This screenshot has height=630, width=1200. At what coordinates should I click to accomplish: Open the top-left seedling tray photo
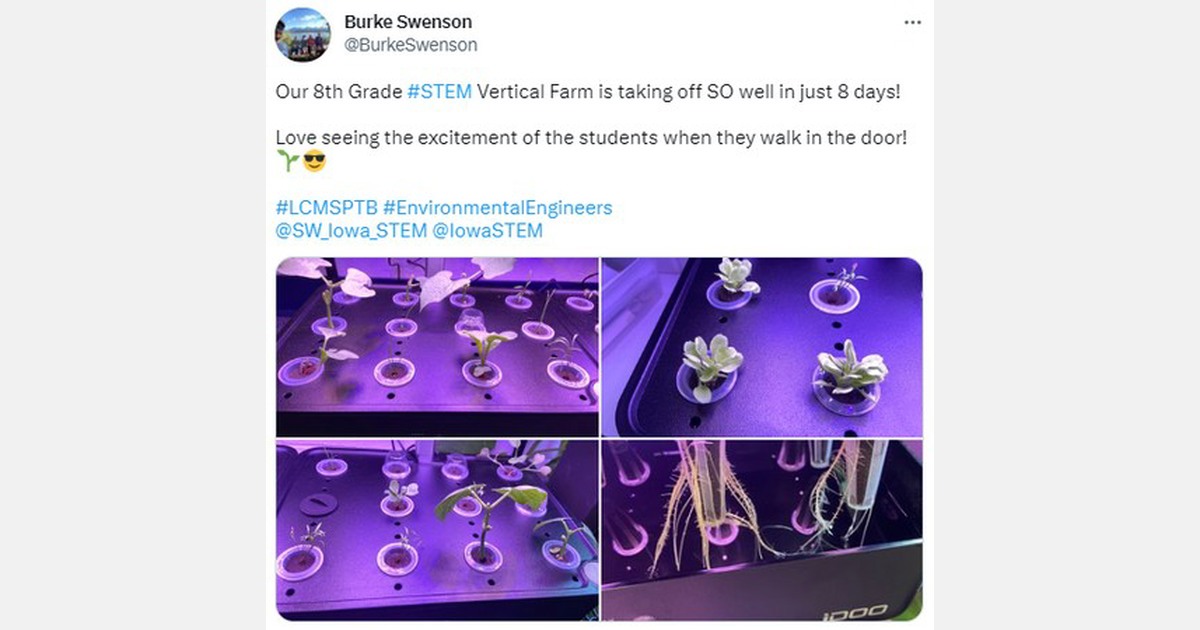pyautogui.click(x=437, y=346)
